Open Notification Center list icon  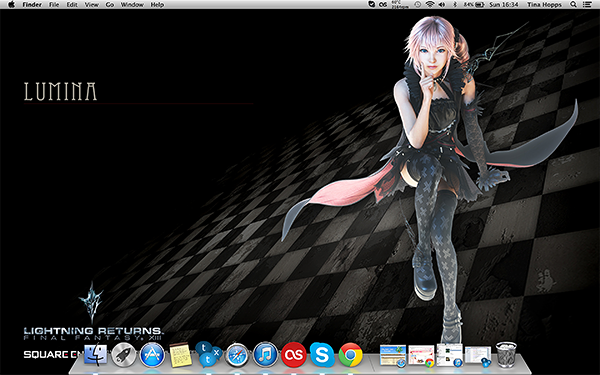point(587,5)
